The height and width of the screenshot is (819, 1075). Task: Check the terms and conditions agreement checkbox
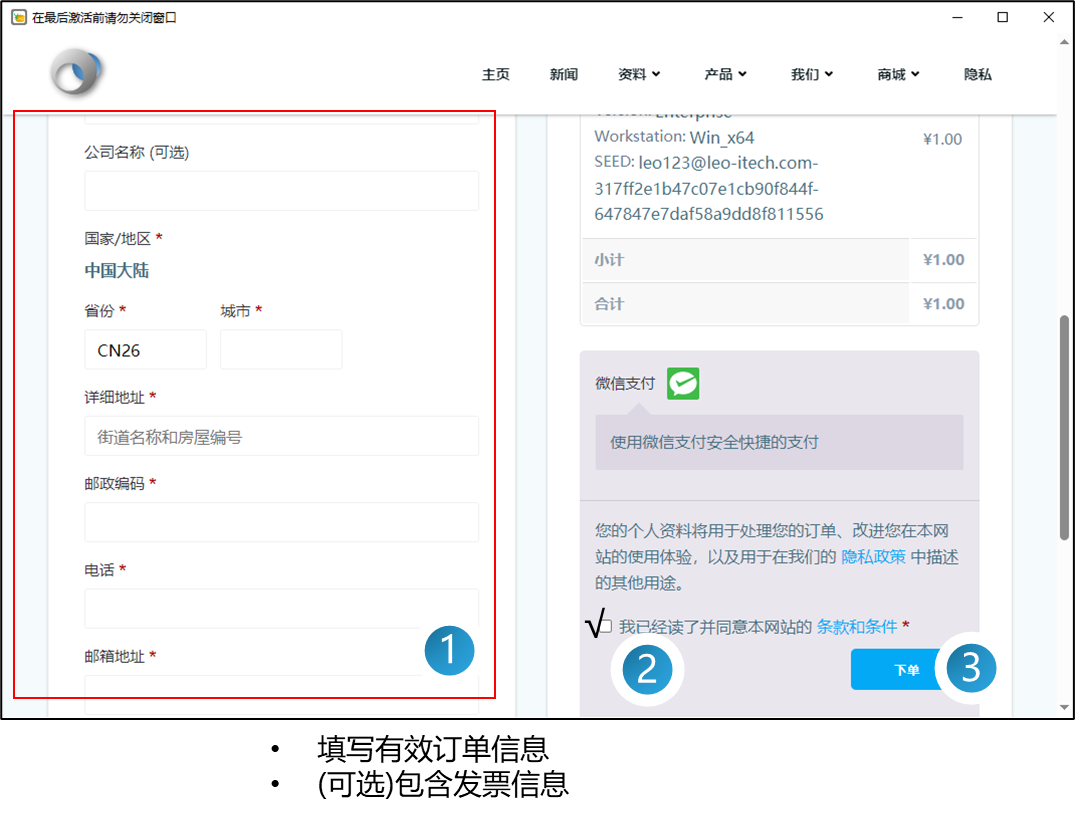coord(605,626)
